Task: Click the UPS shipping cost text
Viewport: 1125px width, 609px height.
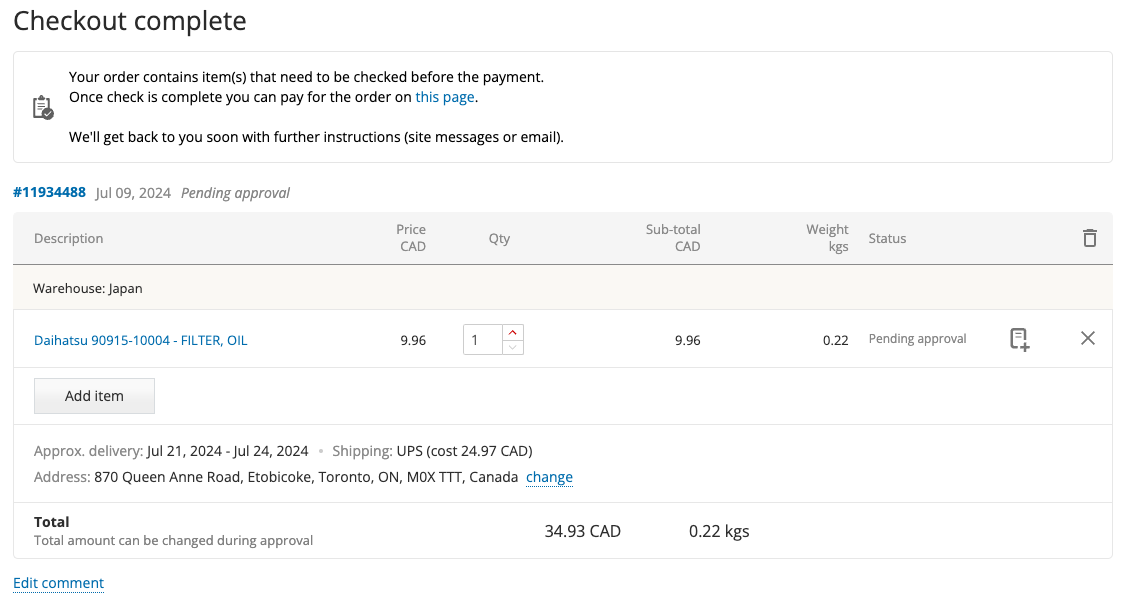Action: pos(464,450)
